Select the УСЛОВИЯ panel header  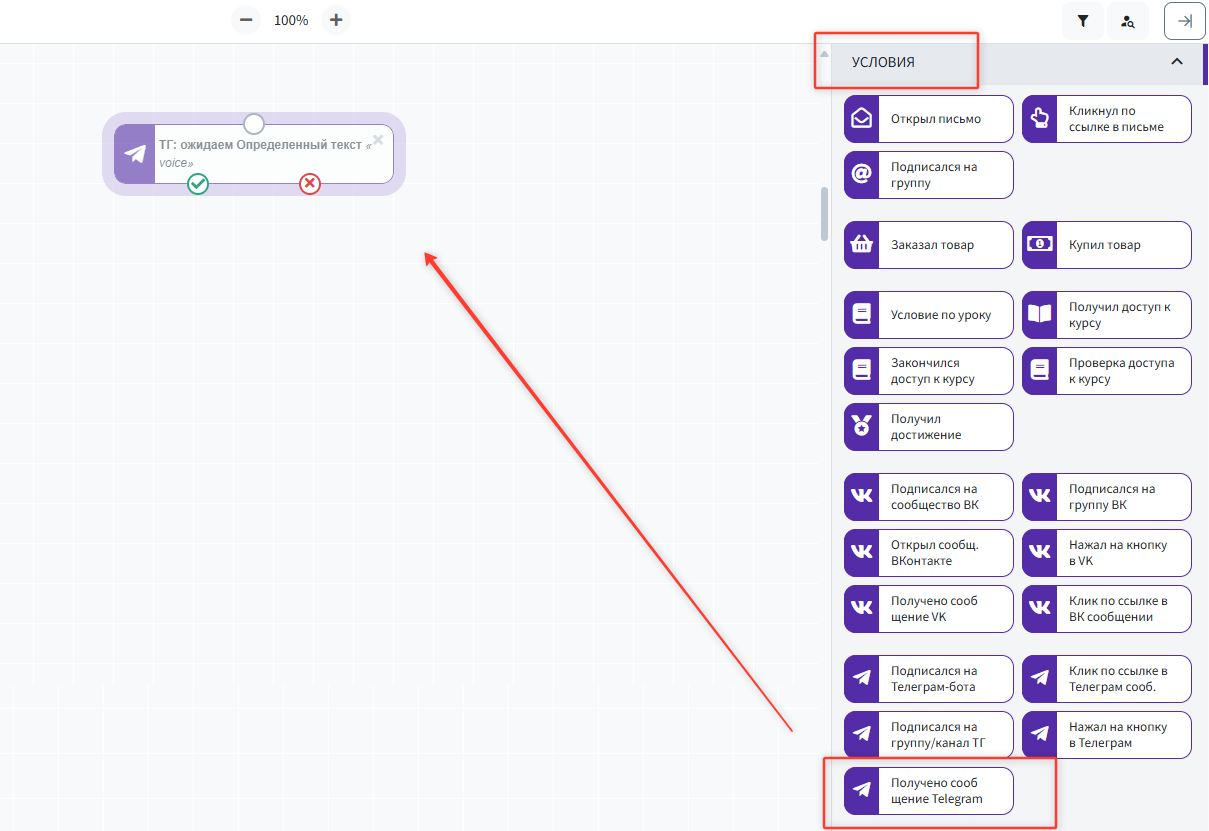pos(900,62)
